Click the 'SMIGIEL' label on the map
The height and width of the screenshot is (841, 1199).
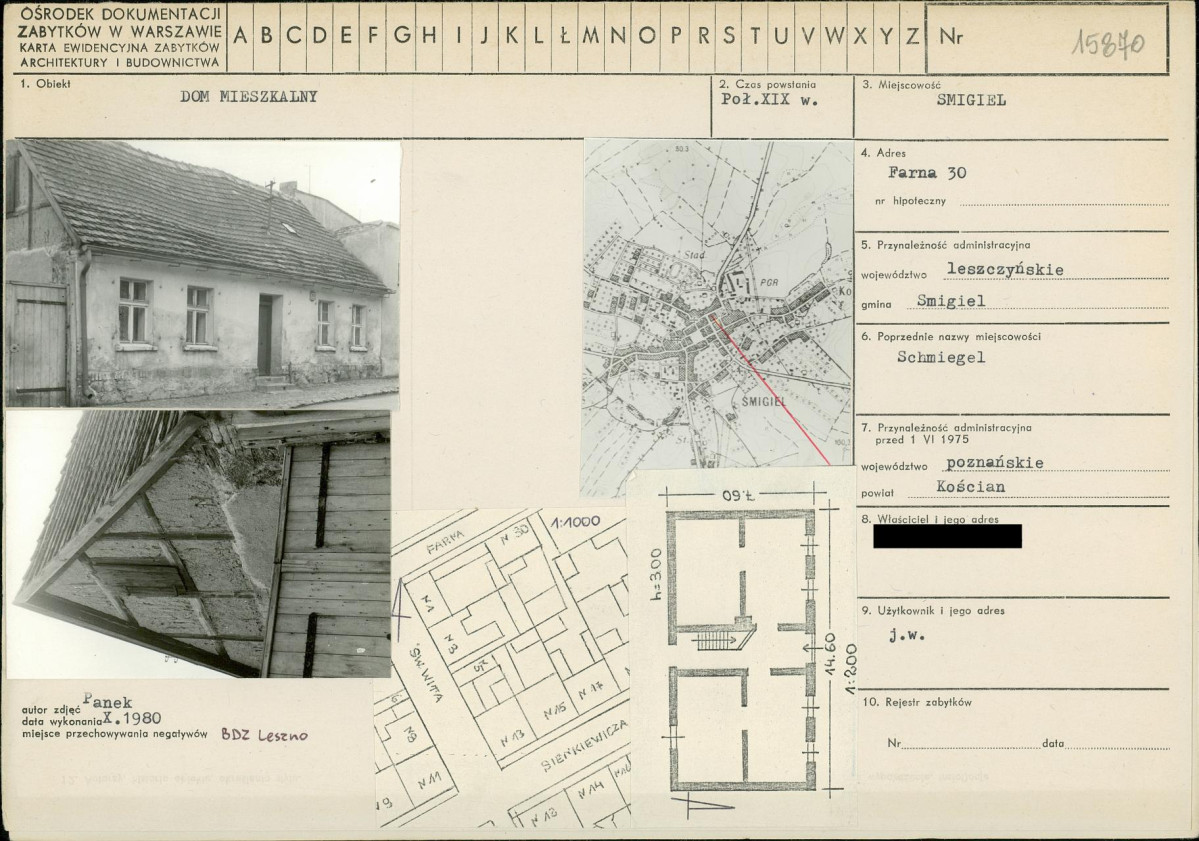click(764, 402)
